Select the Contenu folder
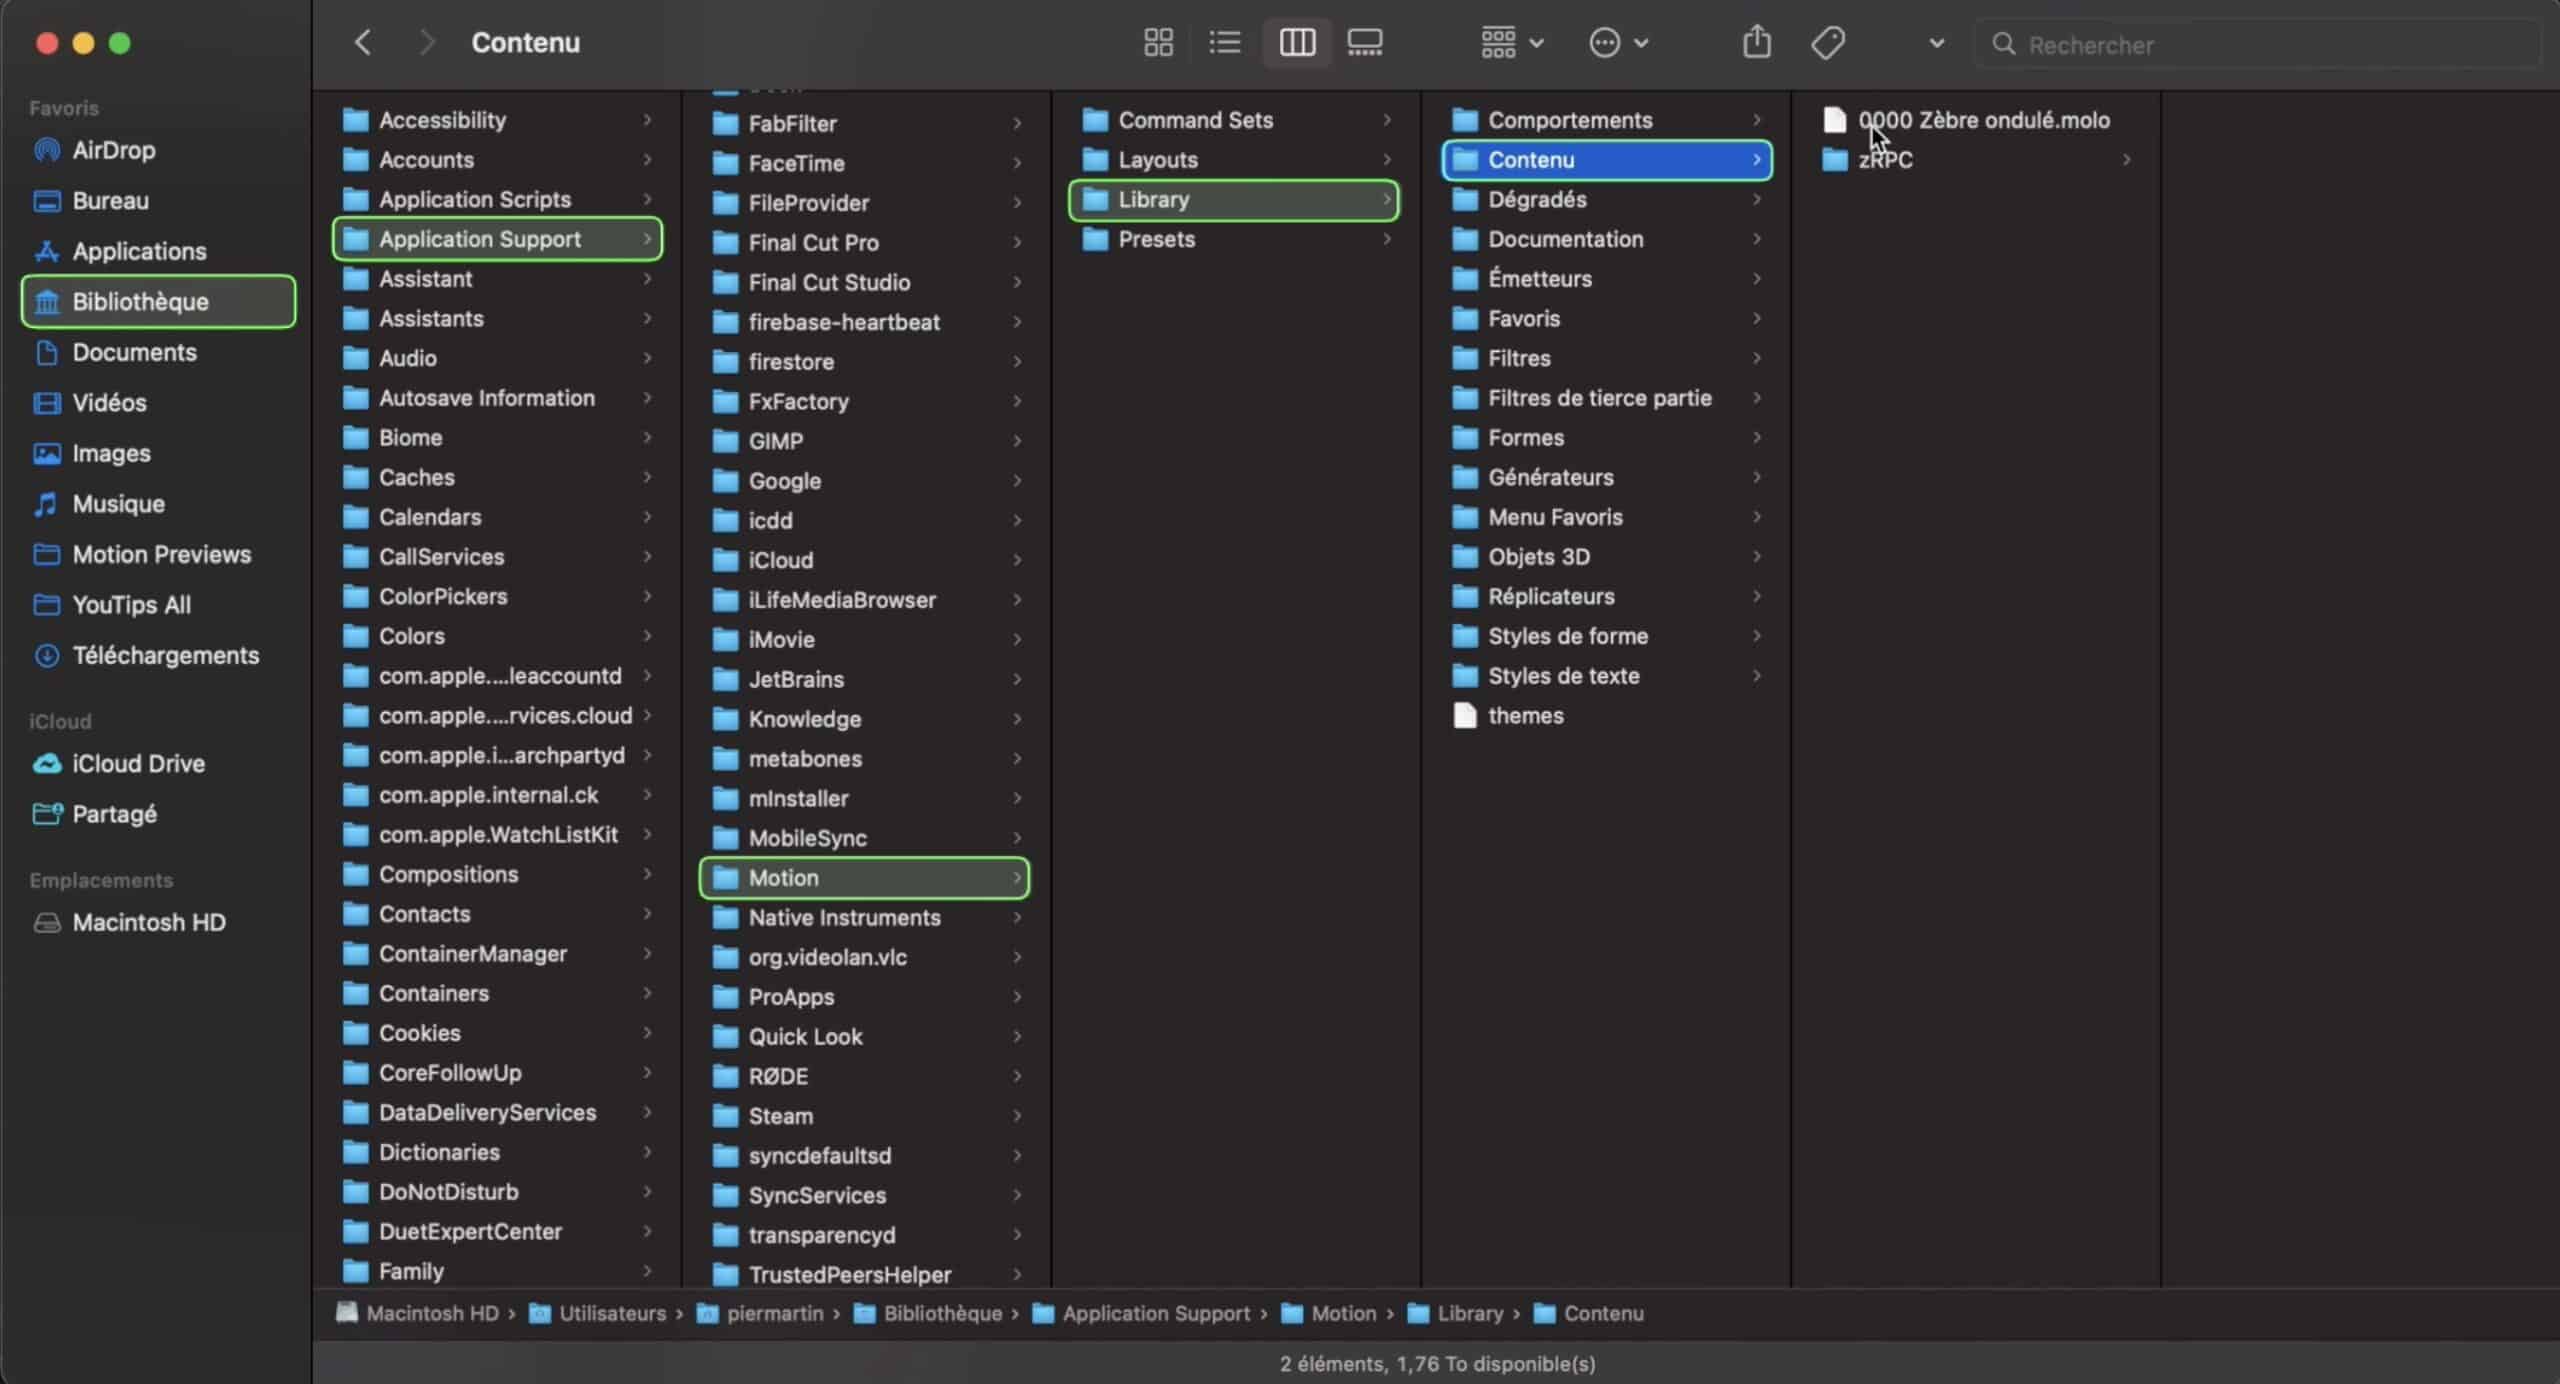Image resolution: width=2560 pixels, height=1384 pixels. (1607, 160)
